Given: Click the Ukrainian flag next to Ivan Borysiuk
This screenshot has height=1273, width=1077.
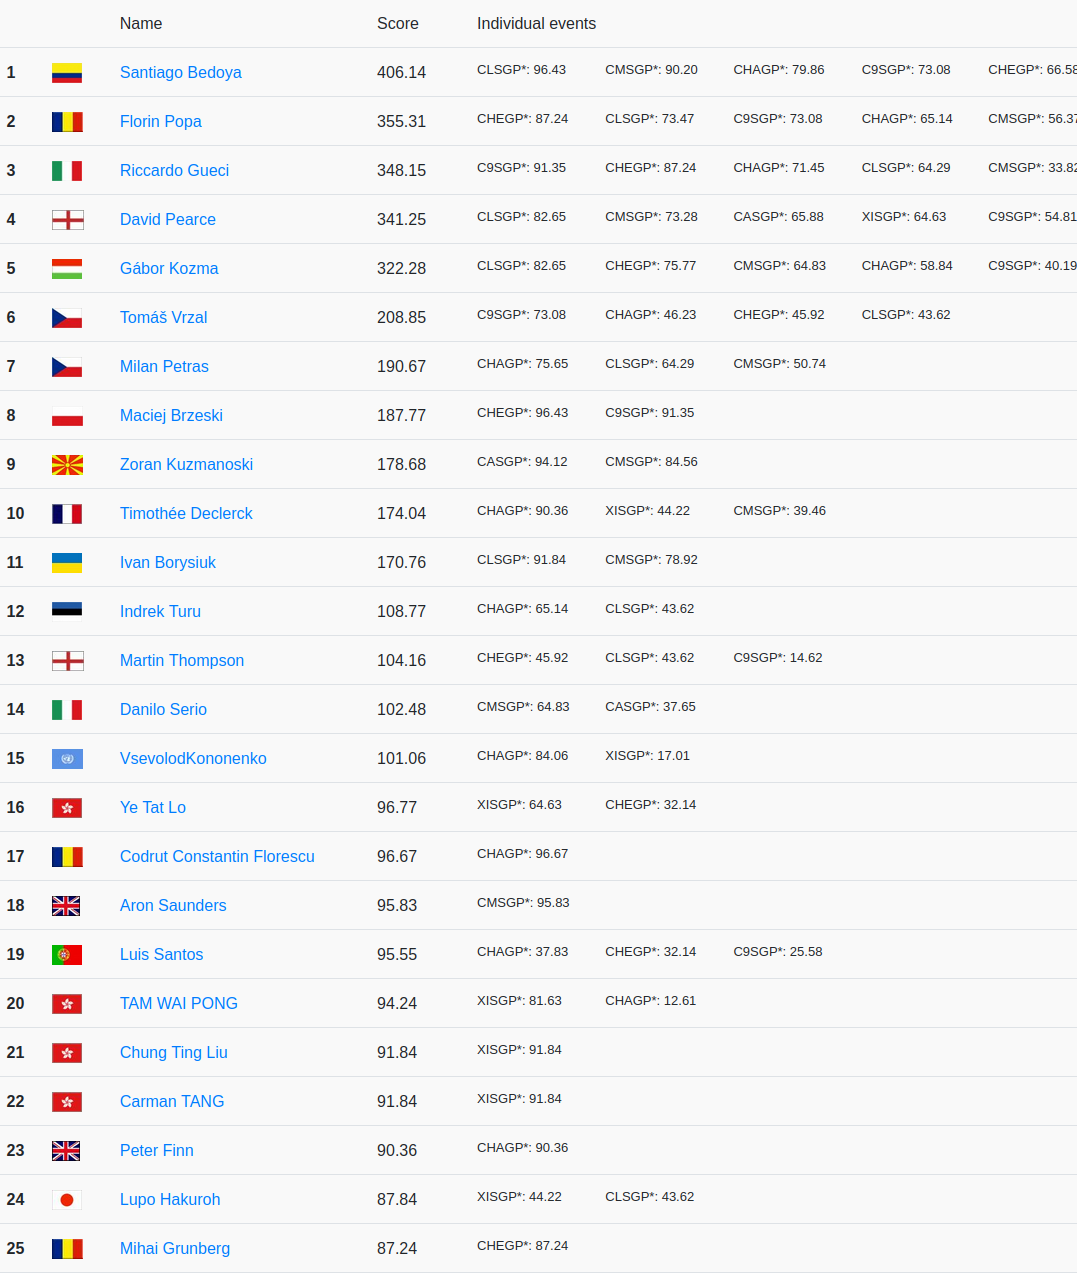Looking at the screenshot, I should point(67,563).
